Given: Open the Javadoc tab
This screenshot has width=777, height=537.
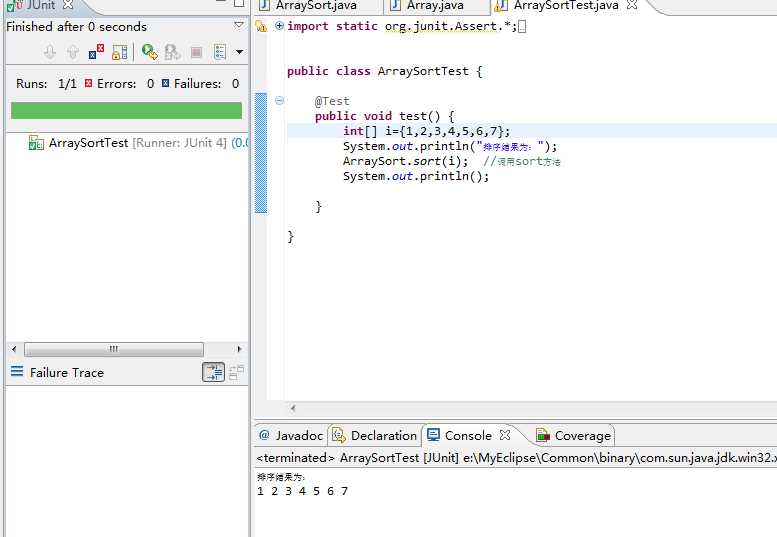Looking at the screenshot, I should [290, 435].
